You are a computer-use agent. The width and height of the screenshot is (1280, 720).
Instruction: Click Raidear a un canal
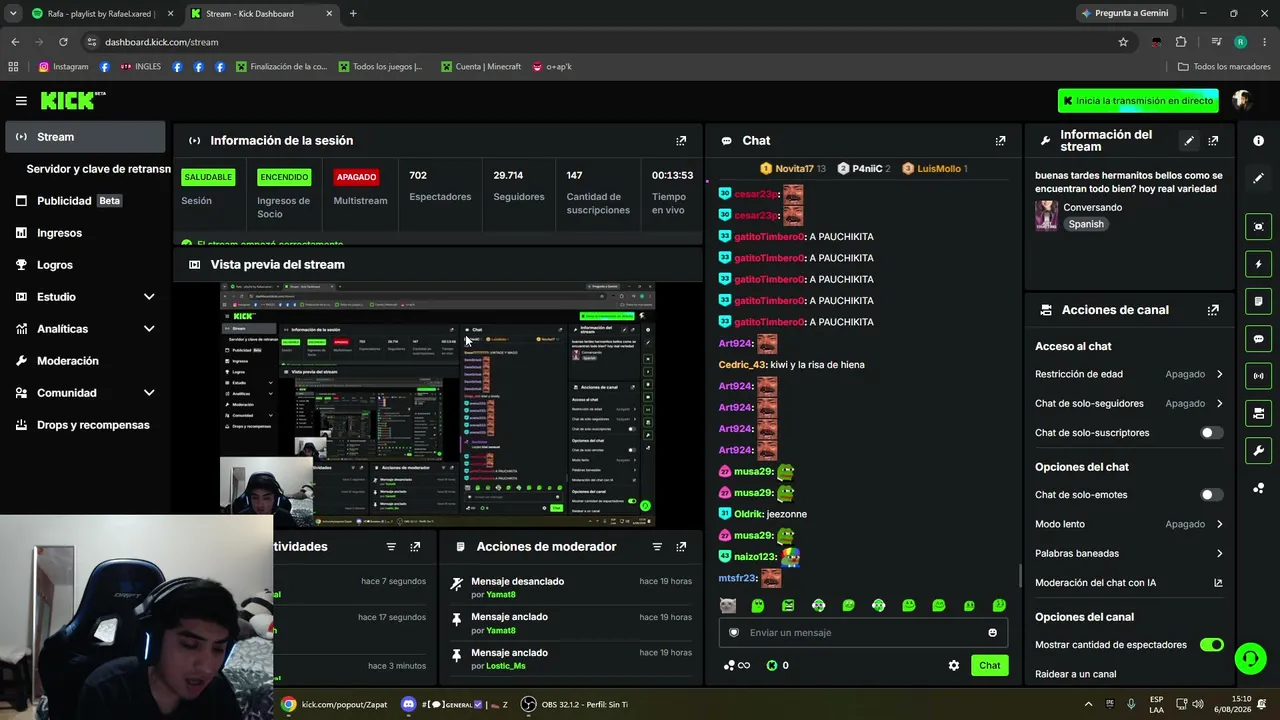[1075, 674]
